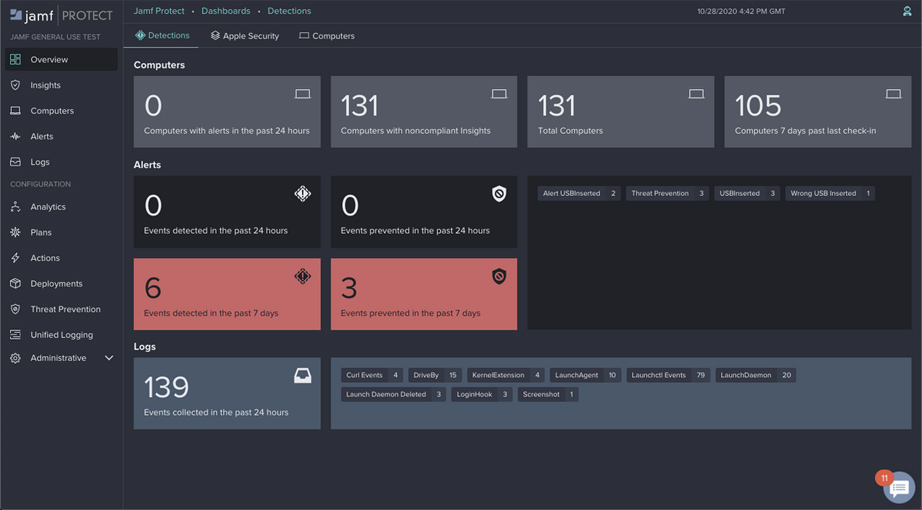This screenshot has height=510, width=922.
Task: Click the Plans gear icon
Action: [x=15, y=232]
